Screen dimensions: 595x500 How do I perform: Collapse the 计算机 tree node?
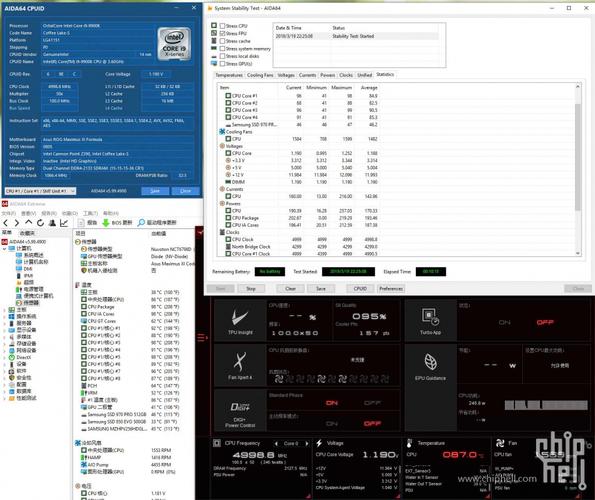[x=5, y=248]
